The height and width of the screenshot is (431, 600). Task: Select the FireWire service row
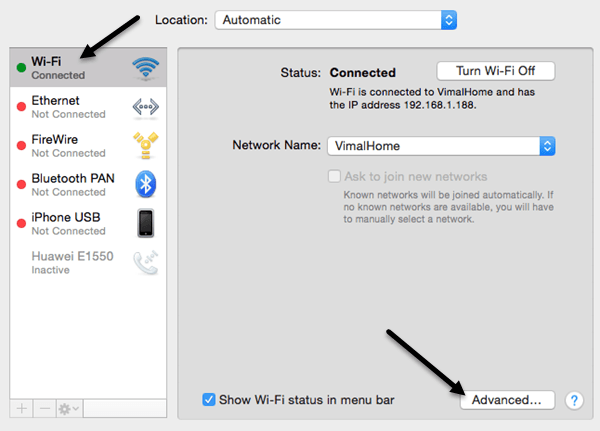(x=88, y=145)
